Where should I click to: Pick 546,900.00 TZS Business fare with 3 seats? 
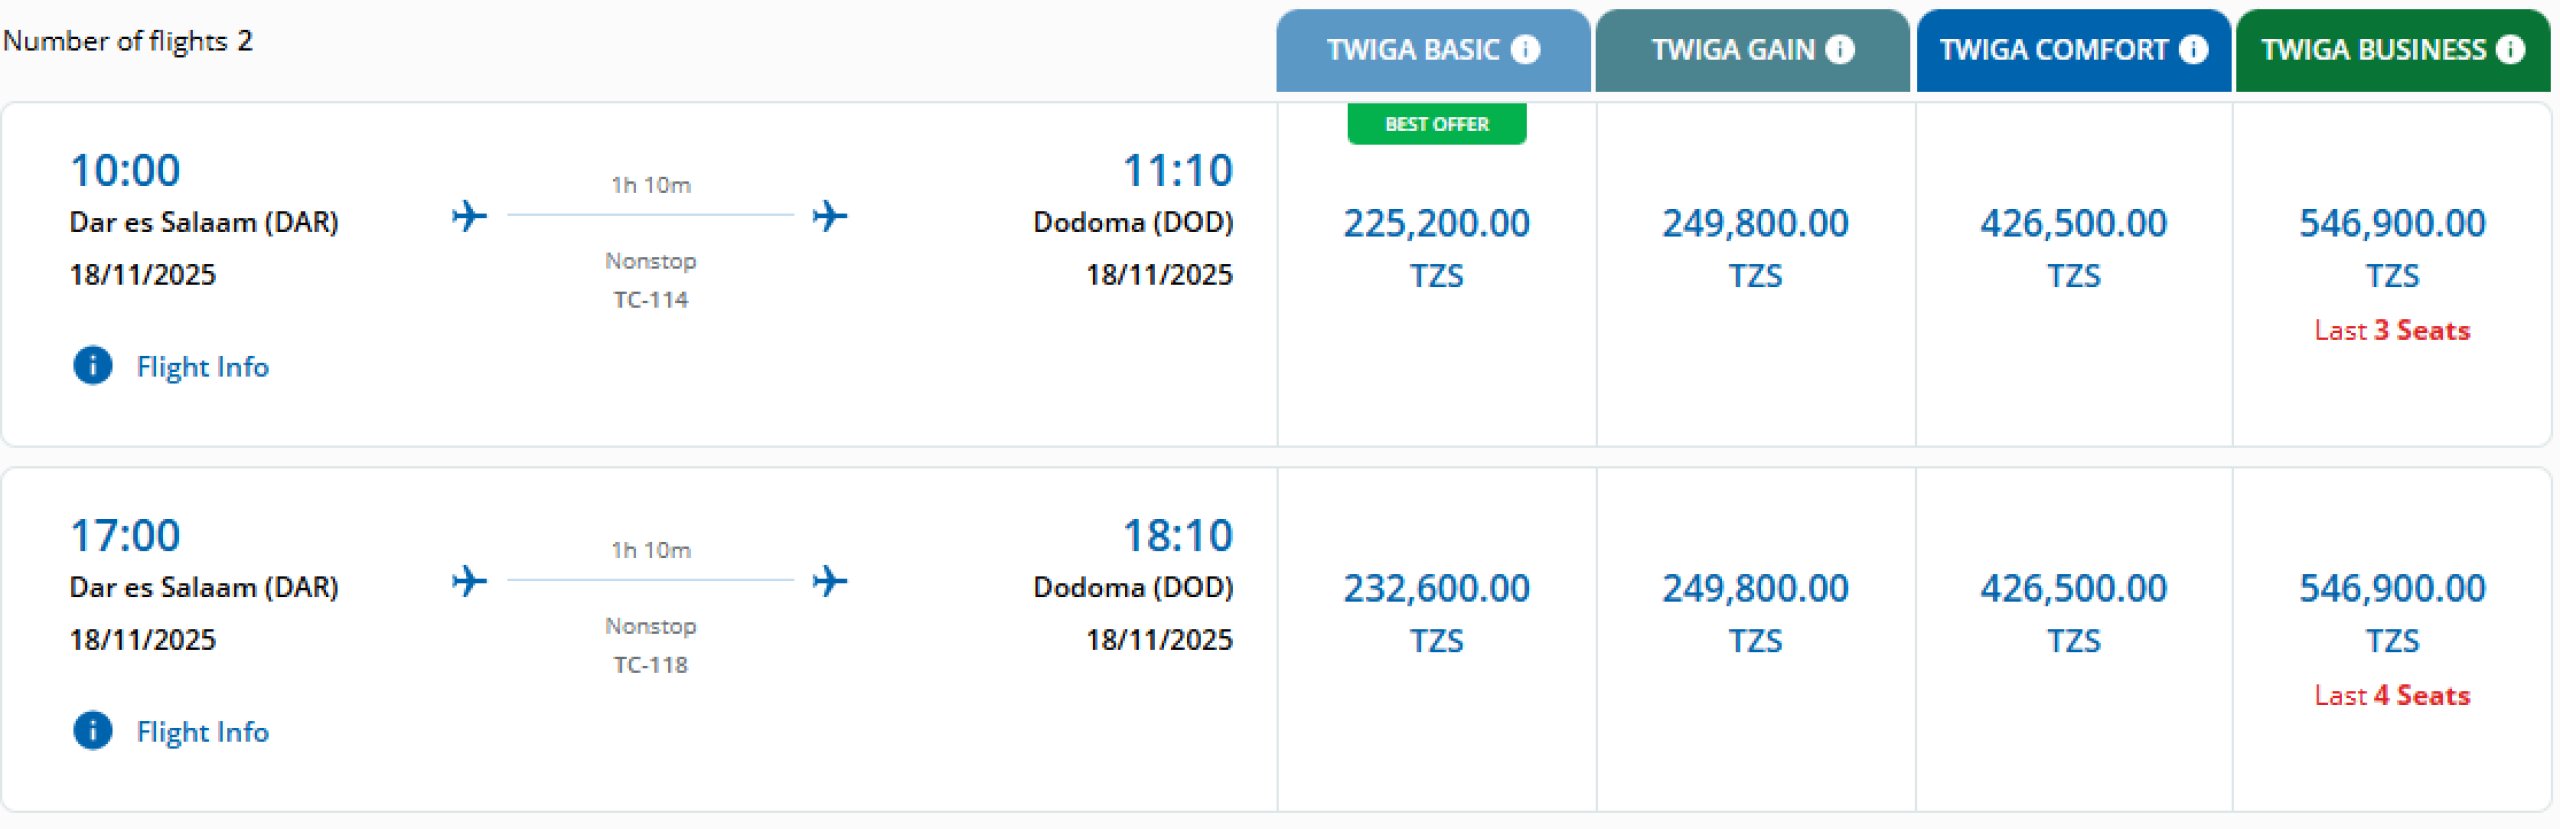[2392, 246]
